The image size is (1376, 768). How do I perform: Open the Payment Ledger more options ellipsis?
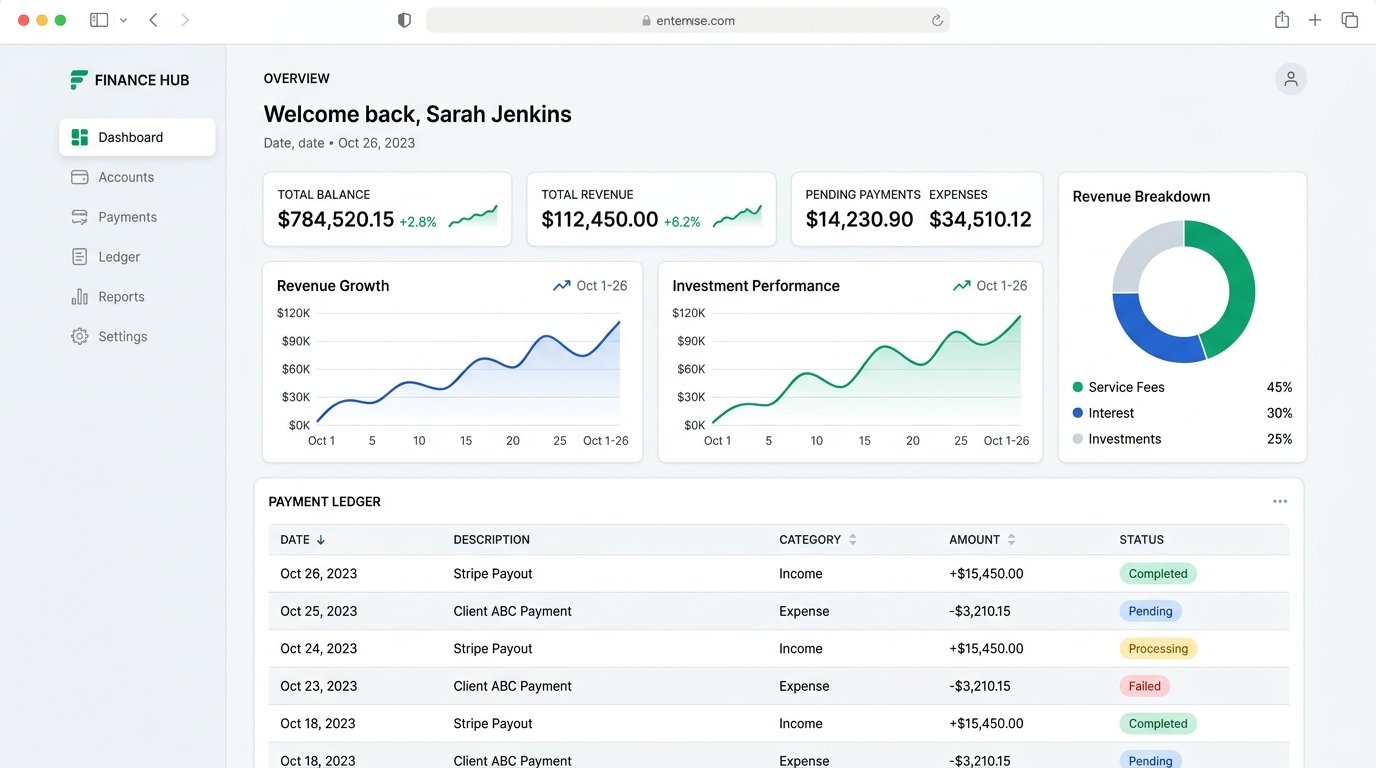point(1280,502)
